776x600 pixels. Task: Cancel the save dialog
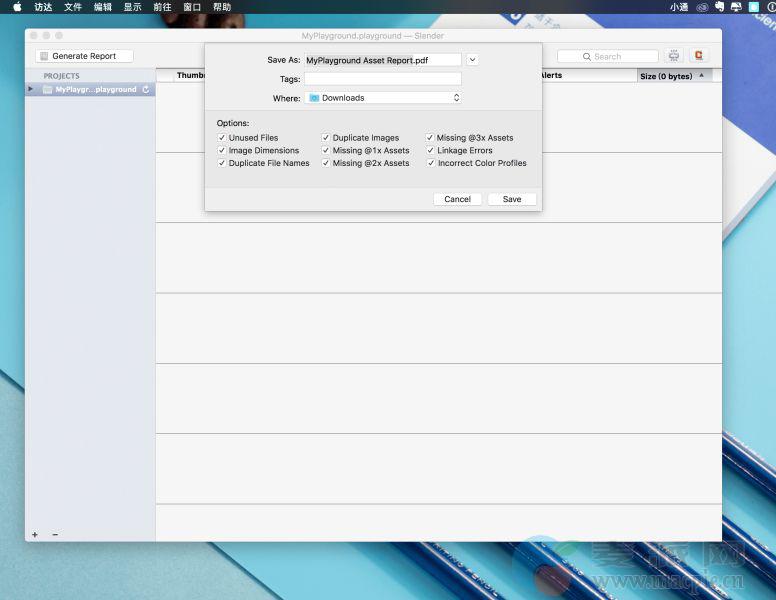click(457, 199)
